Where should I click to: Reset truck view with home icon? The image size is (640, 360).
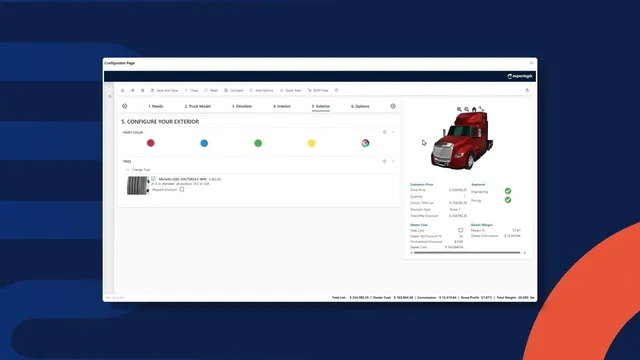click(474, 109)
